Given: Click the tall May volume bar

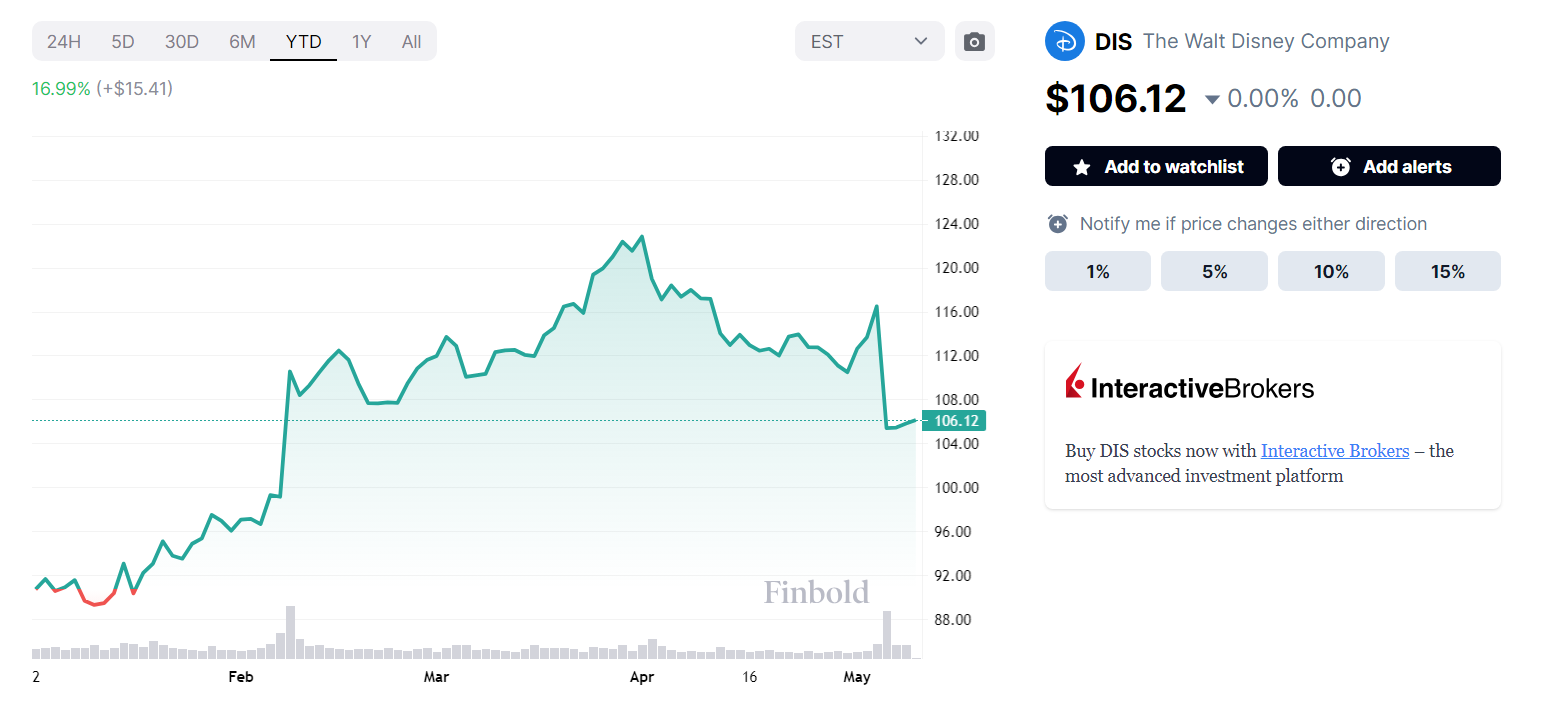Looking at the screenshot, I should [x=887, y=634].
